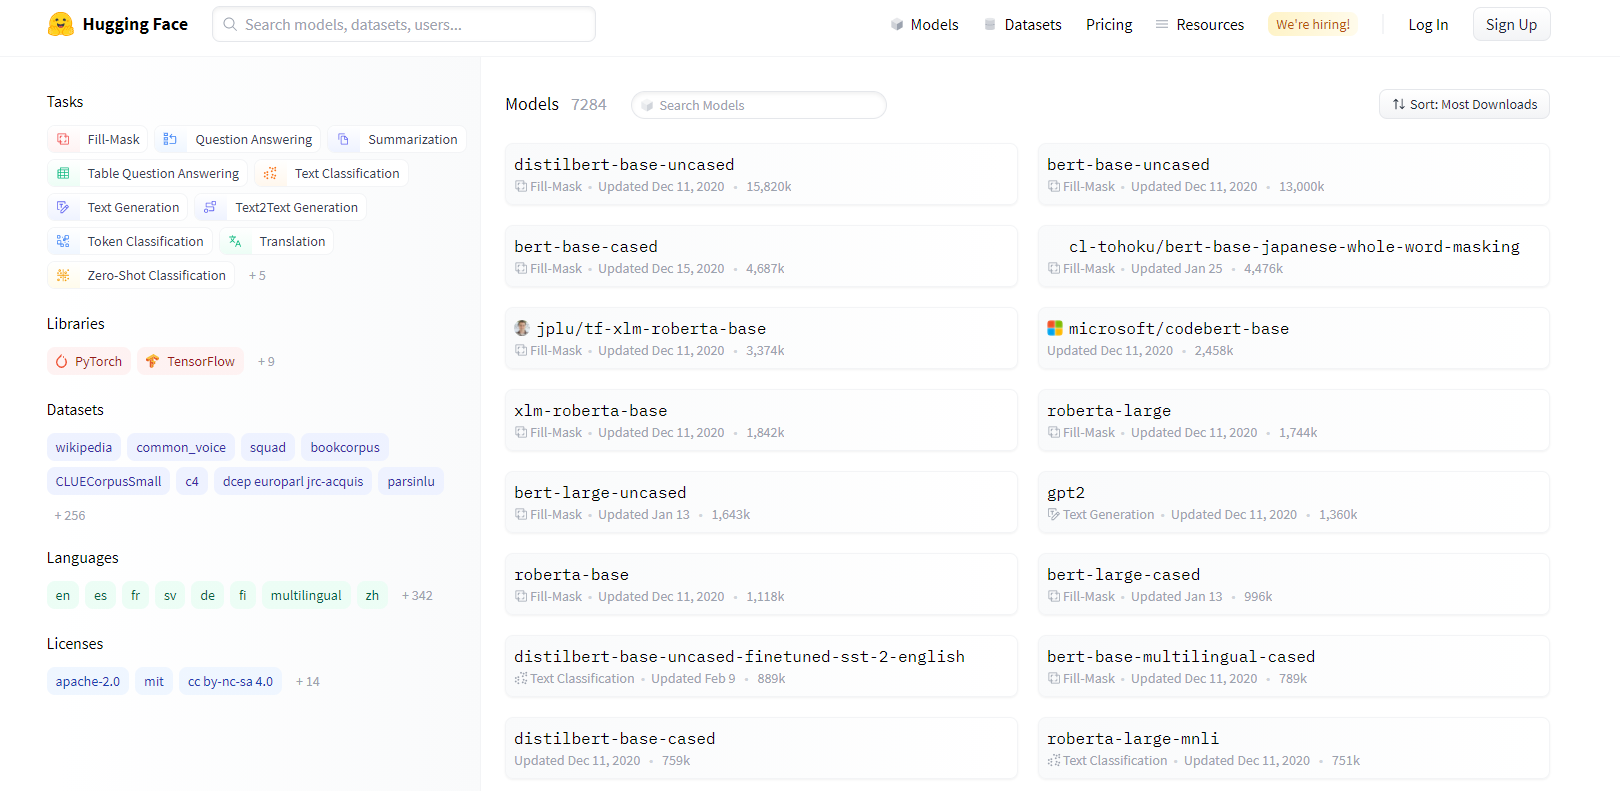The width and height of the screenshot is (1620, 791).
Task: Toggle the bookcorpus dataset filter
Action: [x=345, y=447]
